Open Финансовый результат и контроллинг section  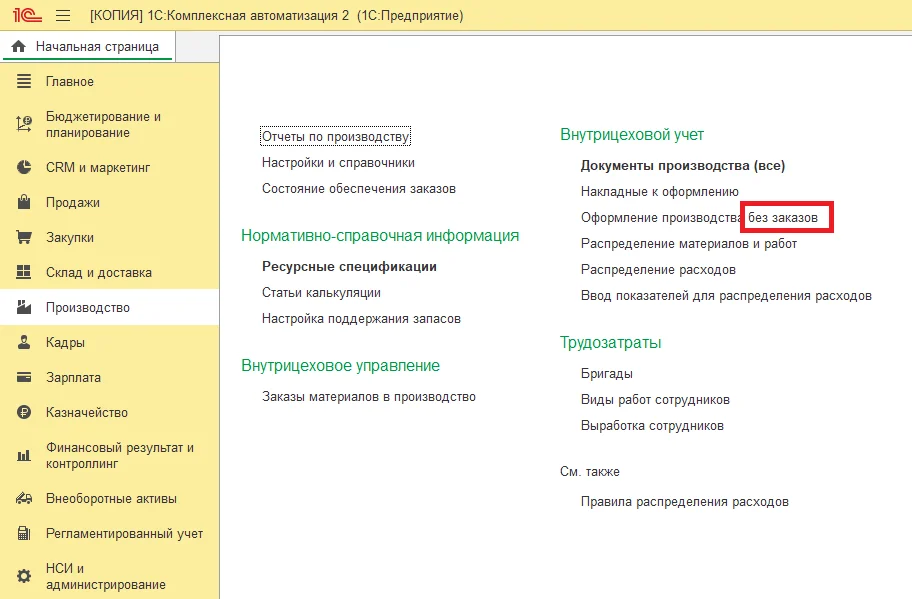[x=109, y=455]
